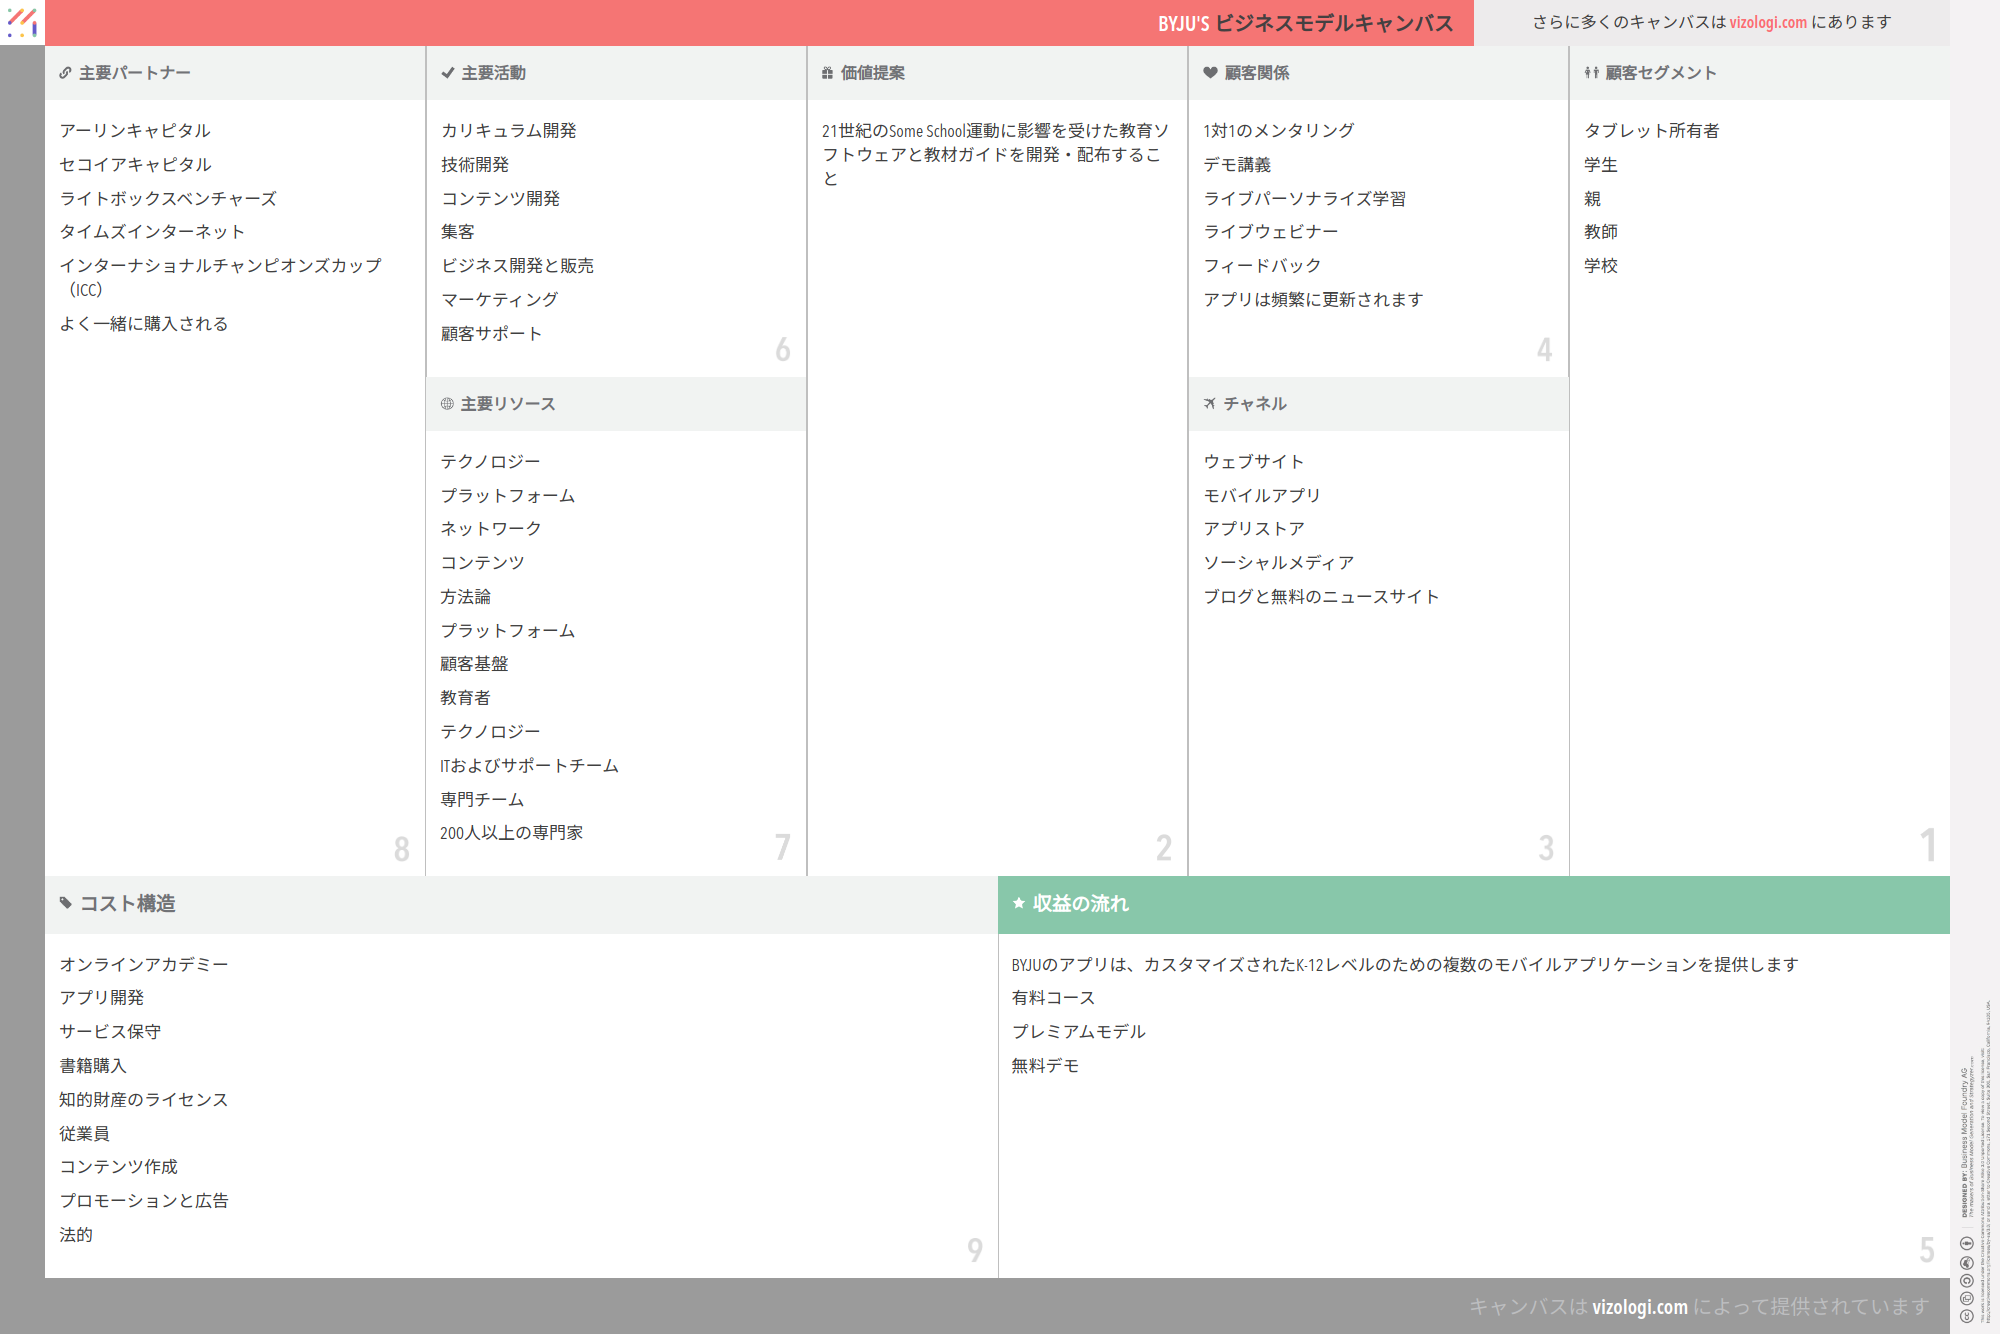Click the BYJU'S ビジネスモデルキャンバス title
The image size is (2000, 1334).
click(1305, 23)
